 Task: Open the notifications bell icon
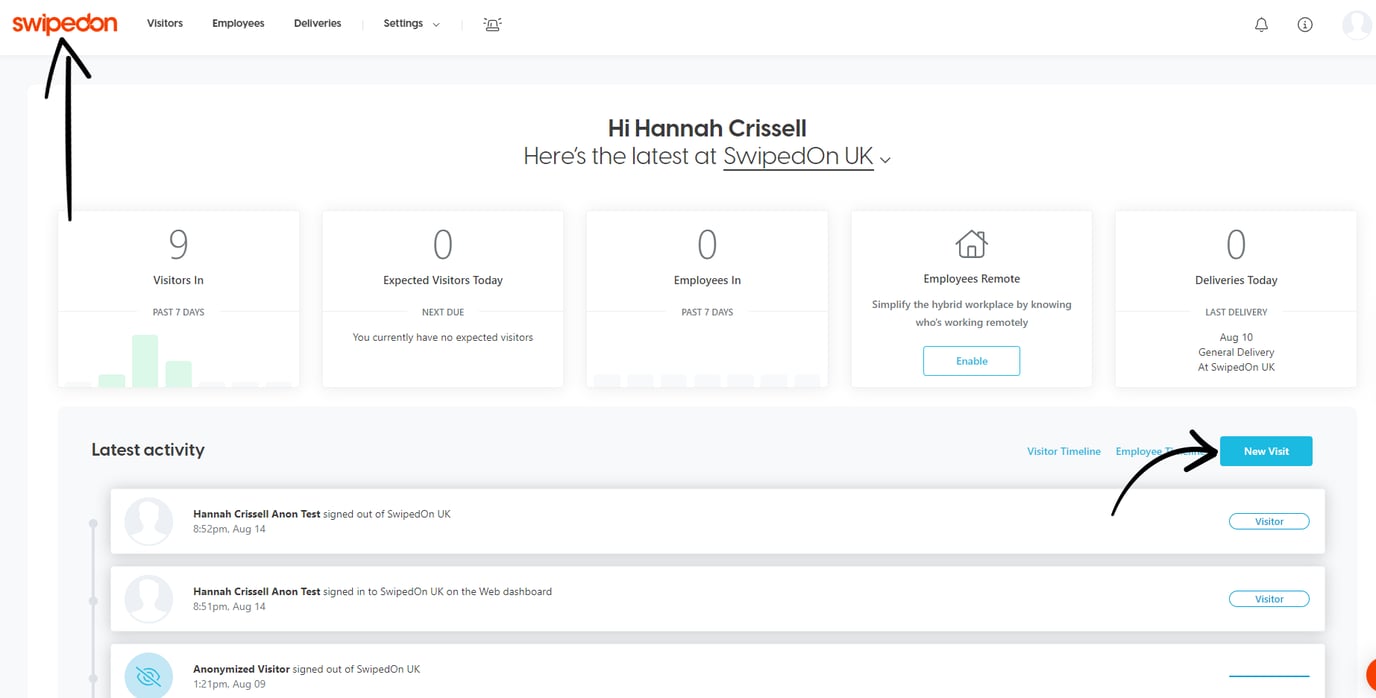[1261, 25]
